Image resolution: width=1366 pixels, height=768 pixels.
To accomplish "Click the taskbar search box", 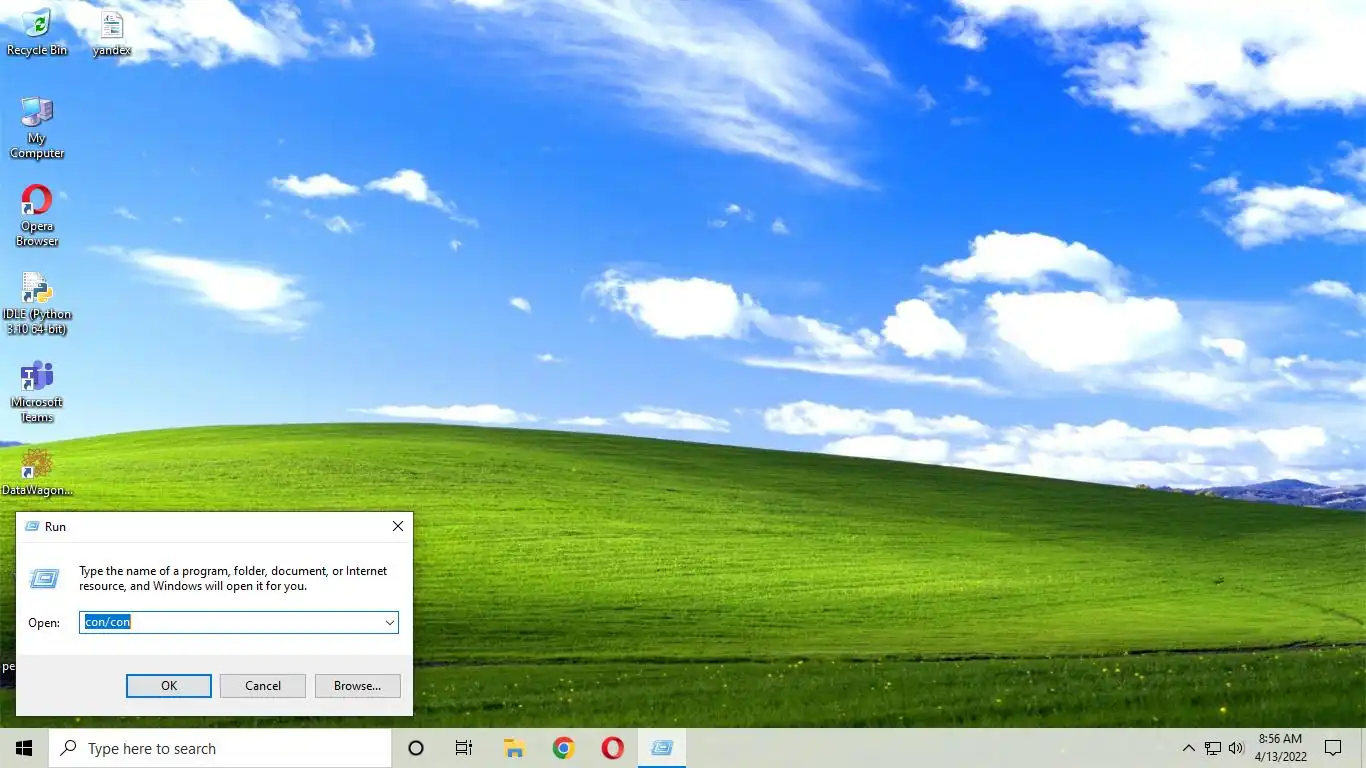I will 220,748.
